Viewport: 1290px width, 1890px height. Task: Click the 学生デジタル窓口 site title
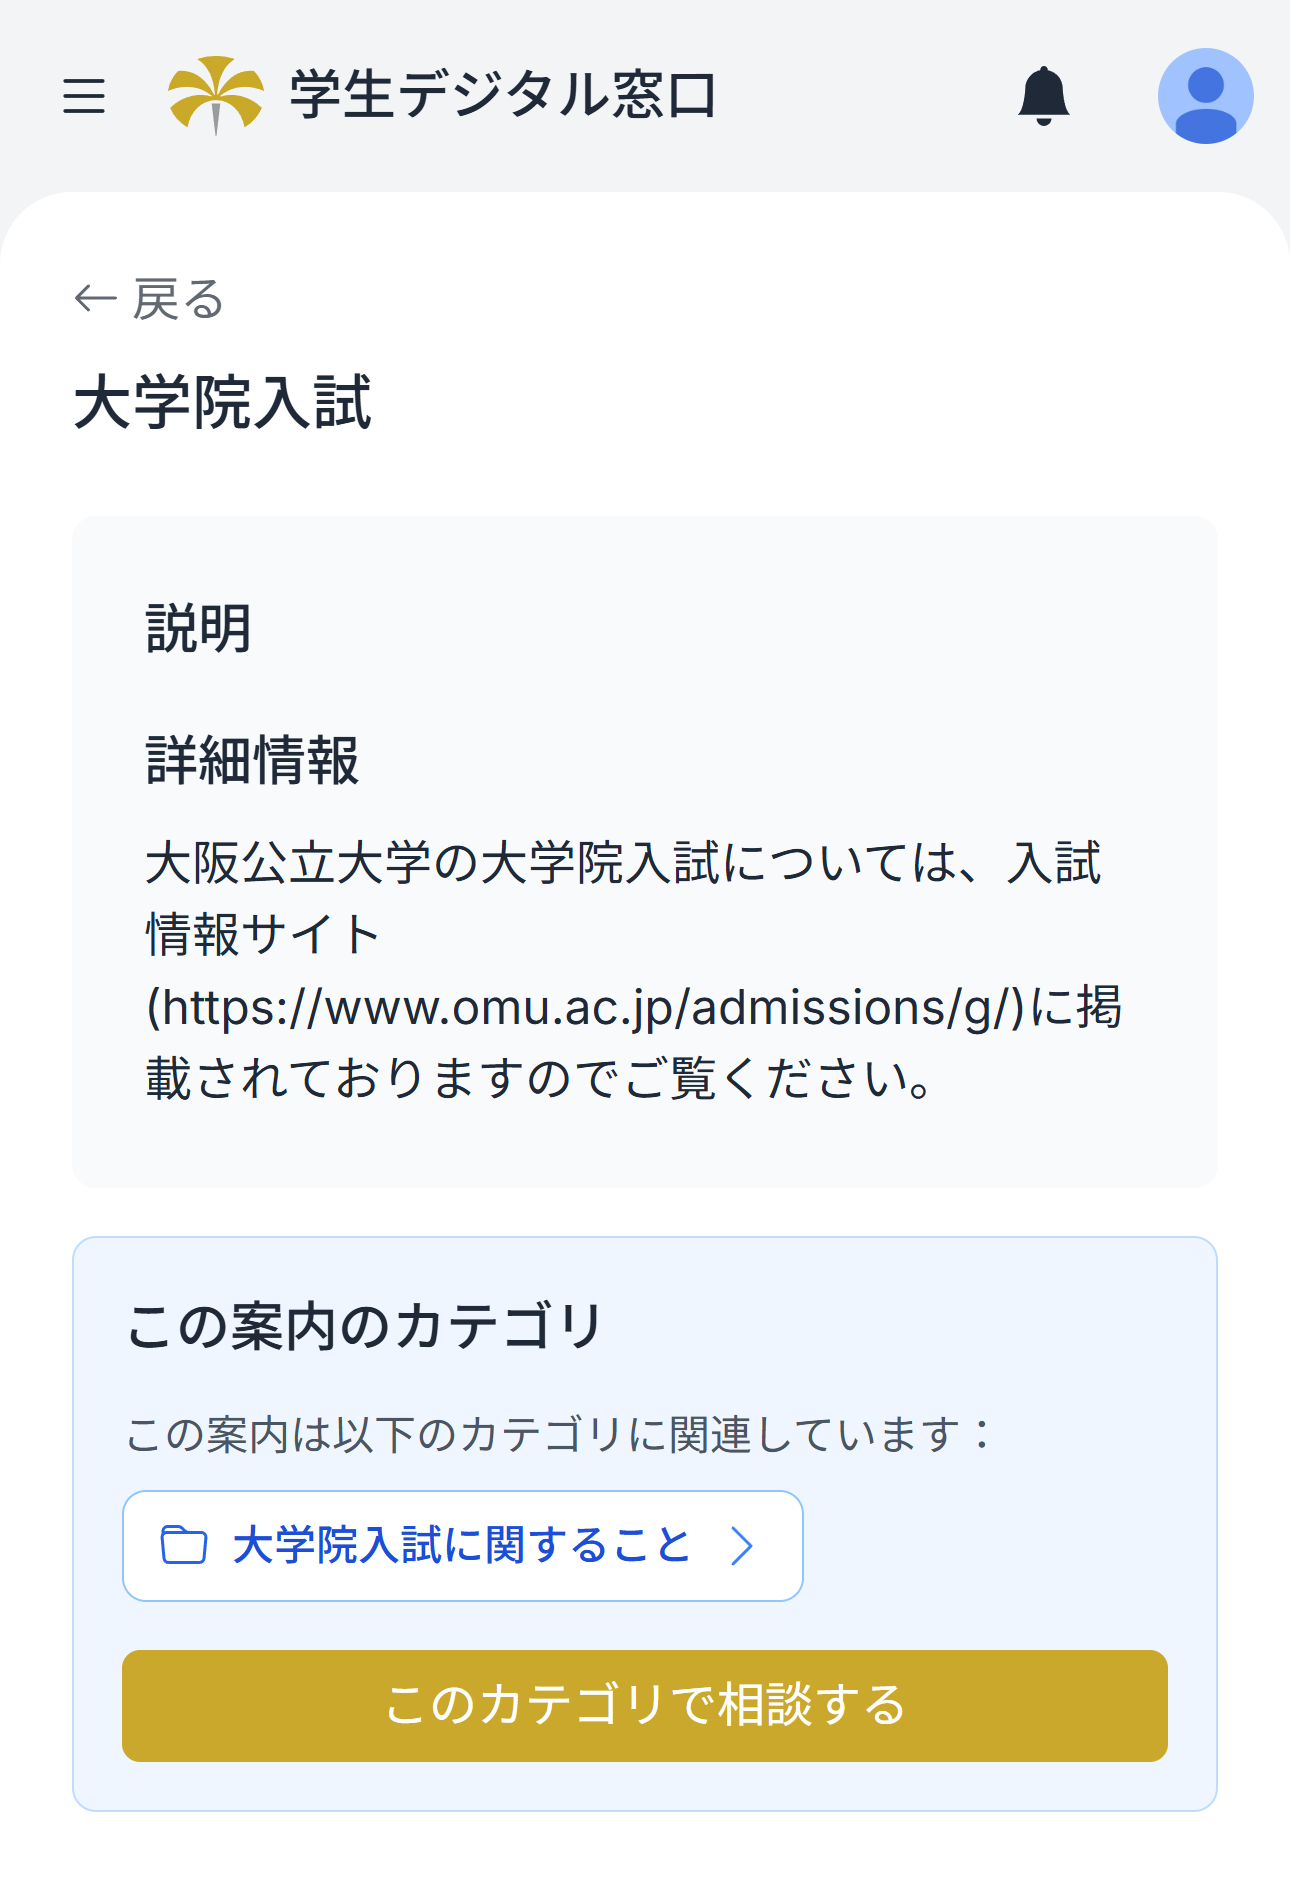[503, 96]
